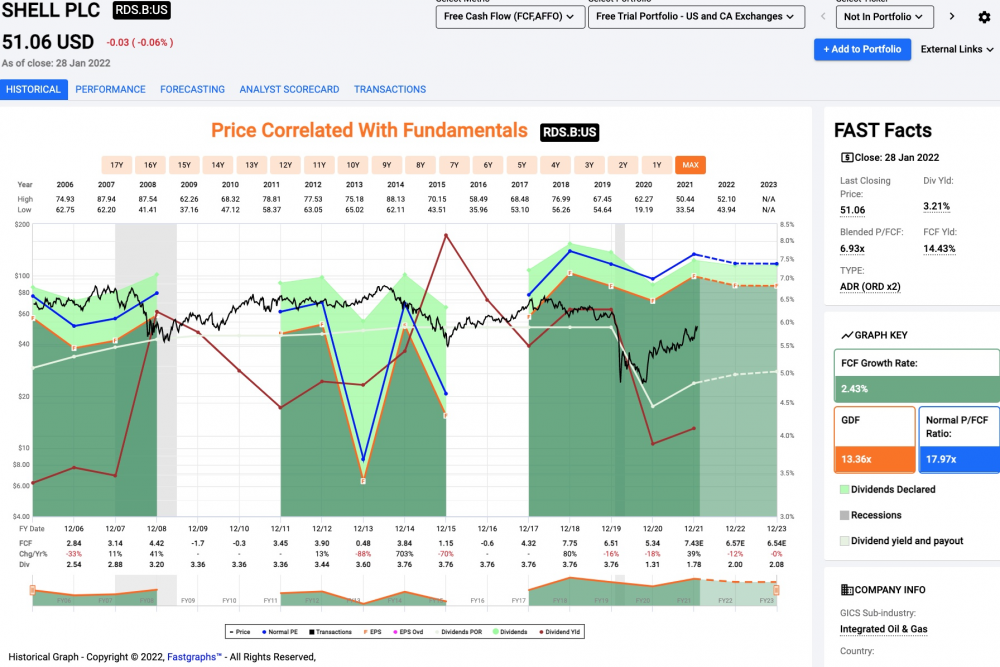The image size is (1000, 667).
Task: Toggle the Dividends legend series
Action: point(510,632)
